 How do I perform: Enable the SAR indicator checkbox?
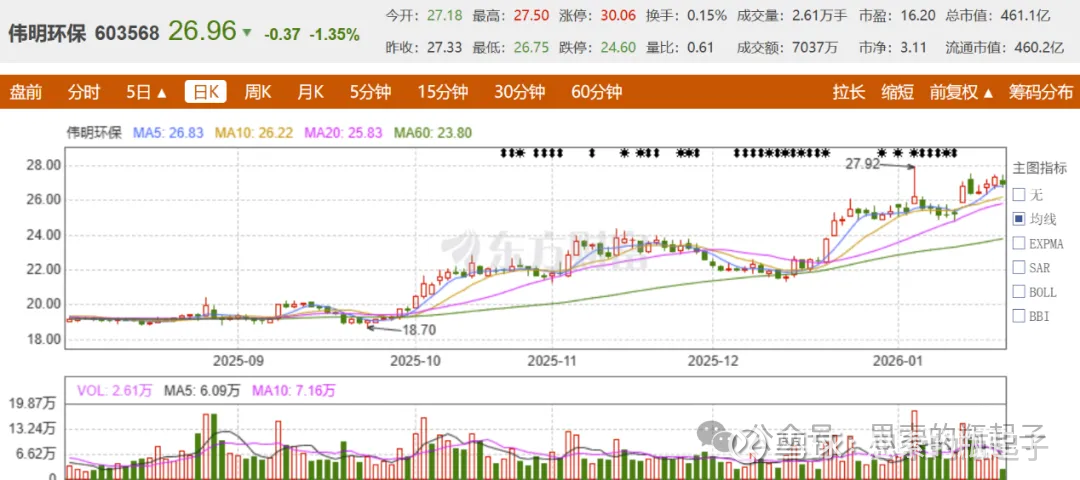click(x=1019, y=267)
